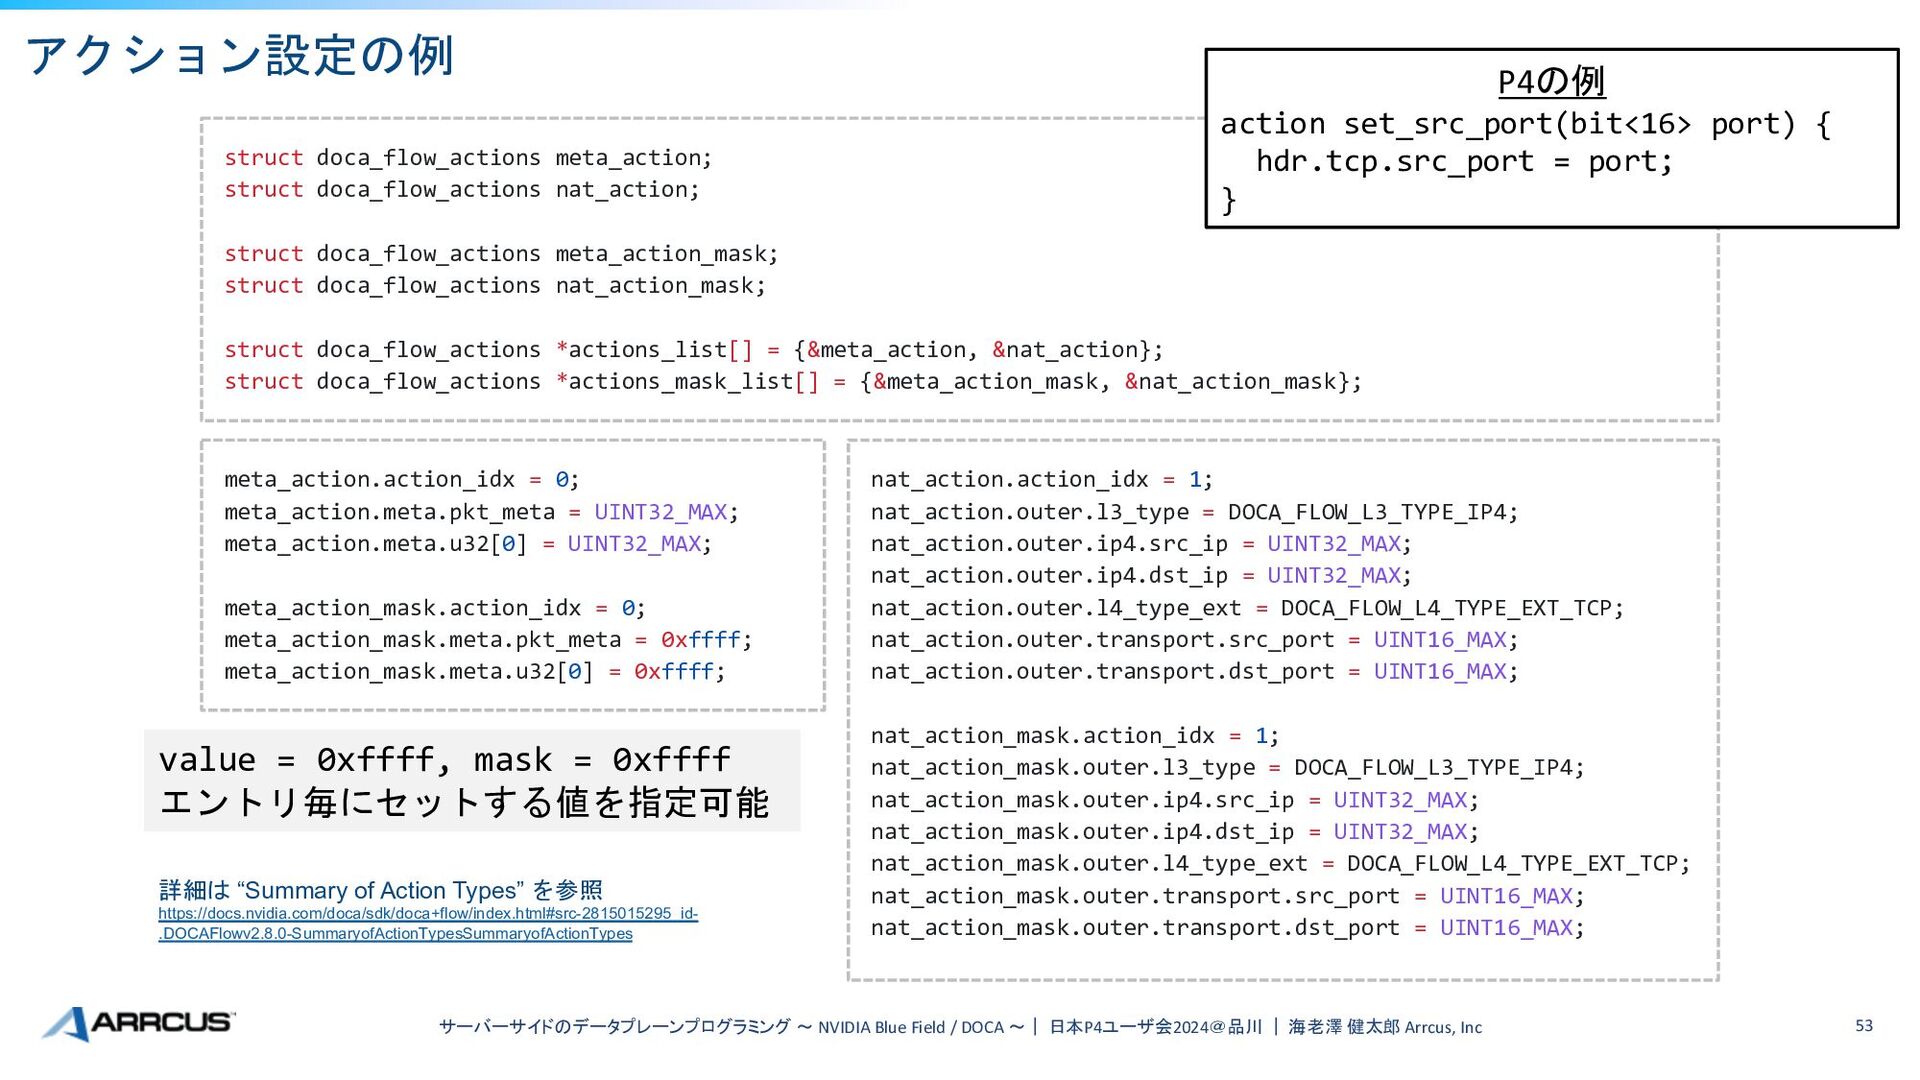
Task: Select line nat_action_mask.outer.ip4.src_ip = UINT32_MAX;
Action: pyautogui.click(x=1175, y=800)
